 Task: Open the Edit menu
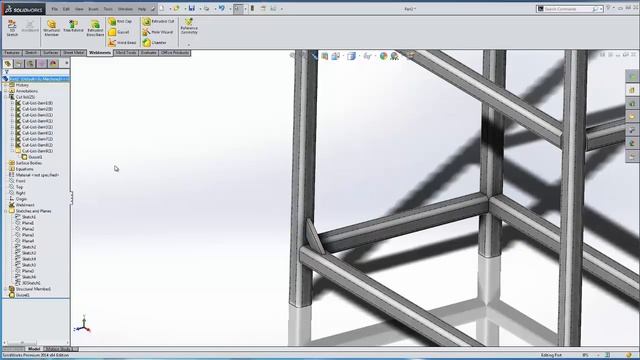tap(66, 9)
